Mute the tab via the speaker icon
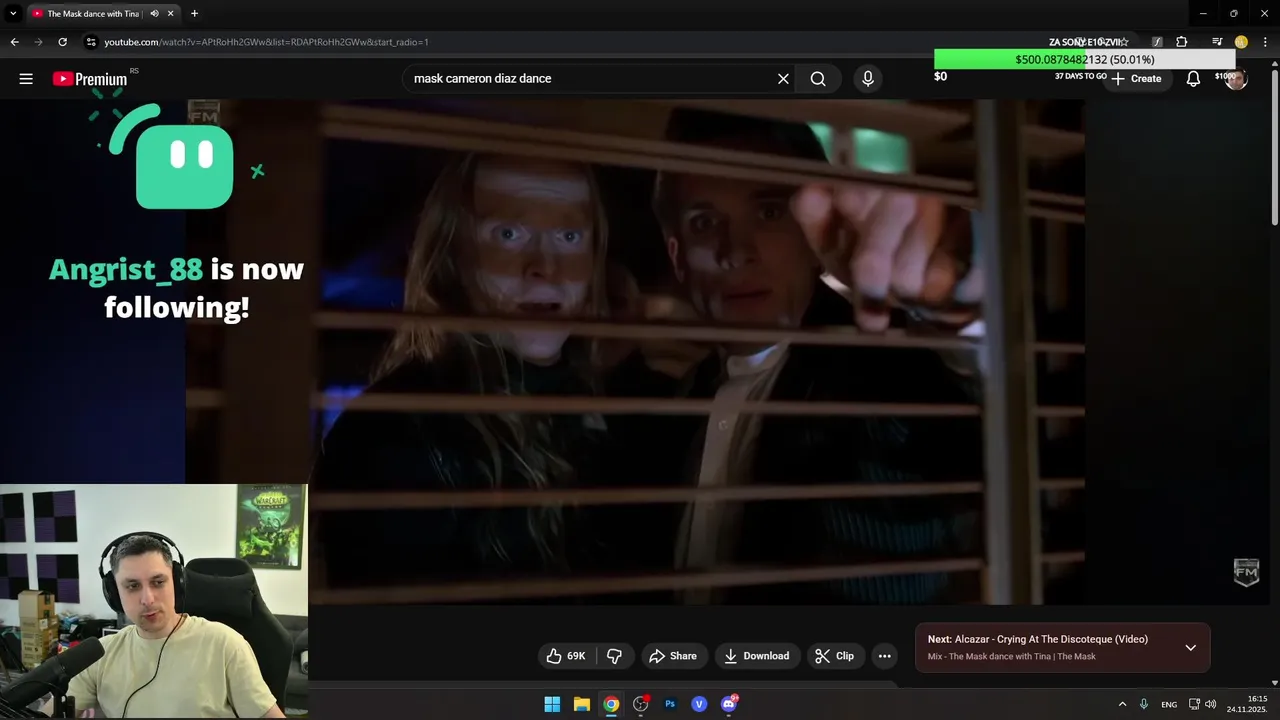 [x=154, y=14]
